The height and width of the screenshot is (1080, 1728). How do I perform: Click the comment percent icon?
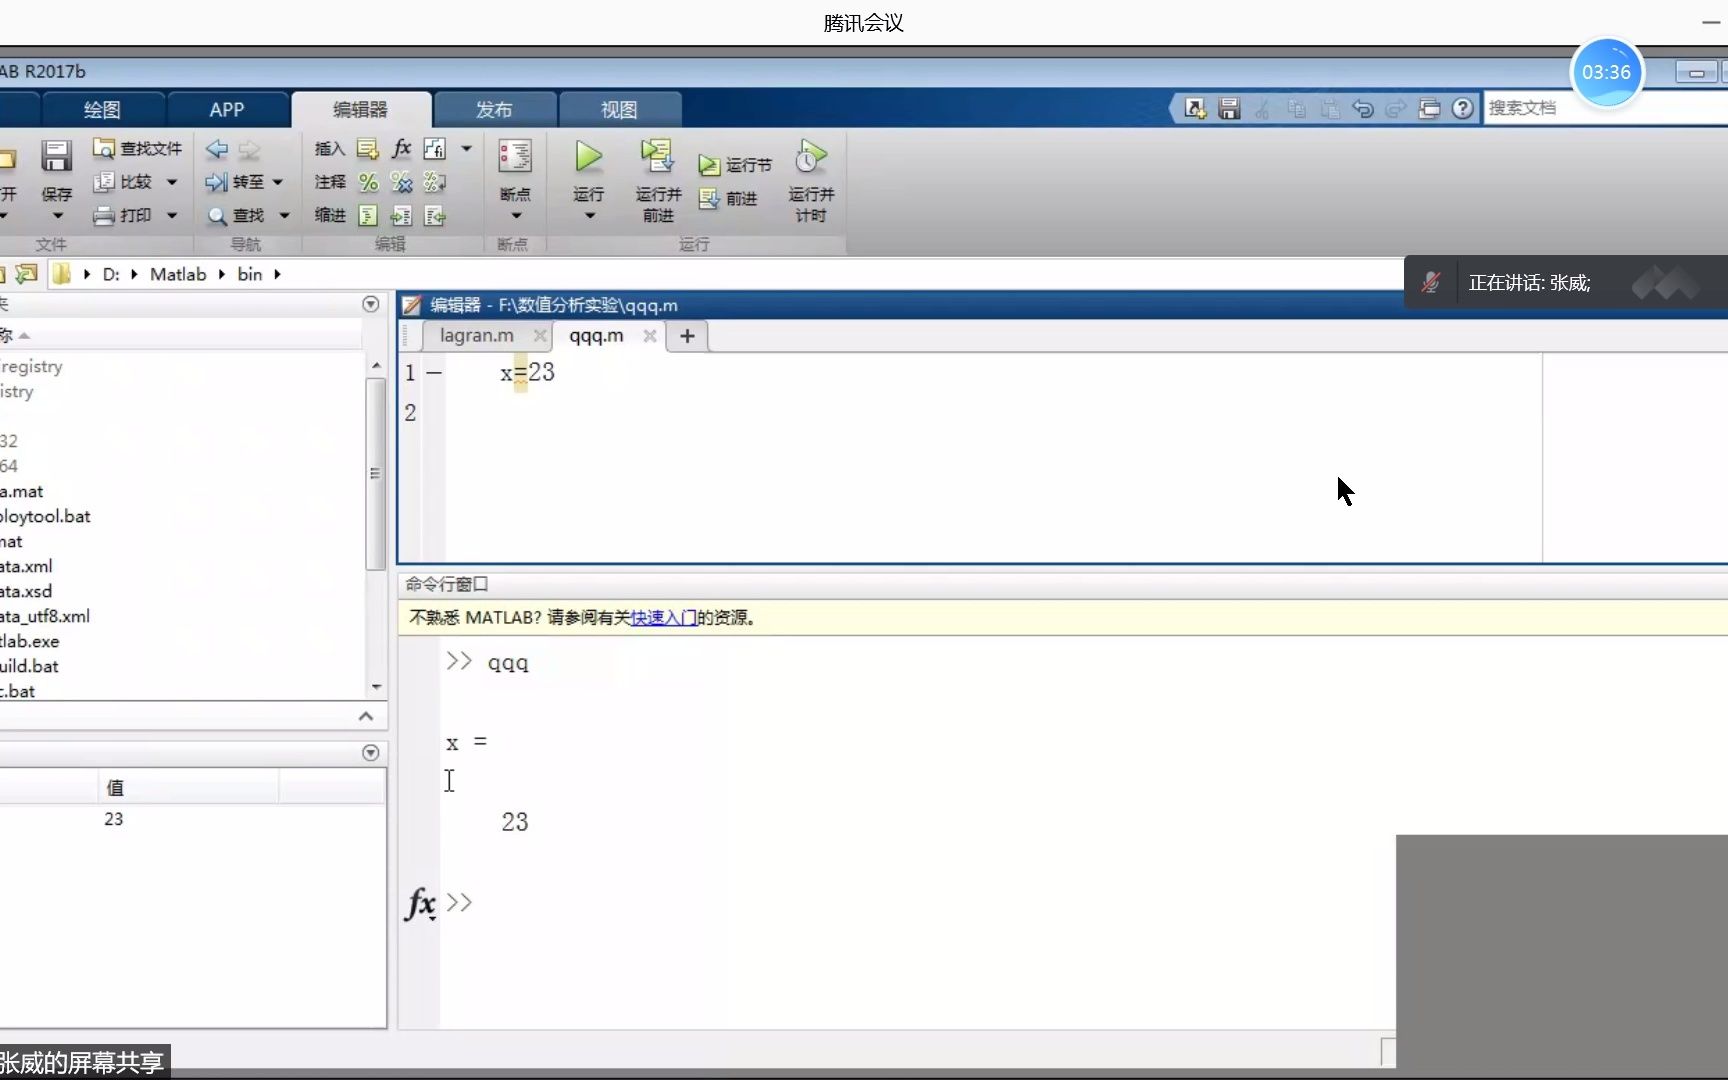pos(368,182)
